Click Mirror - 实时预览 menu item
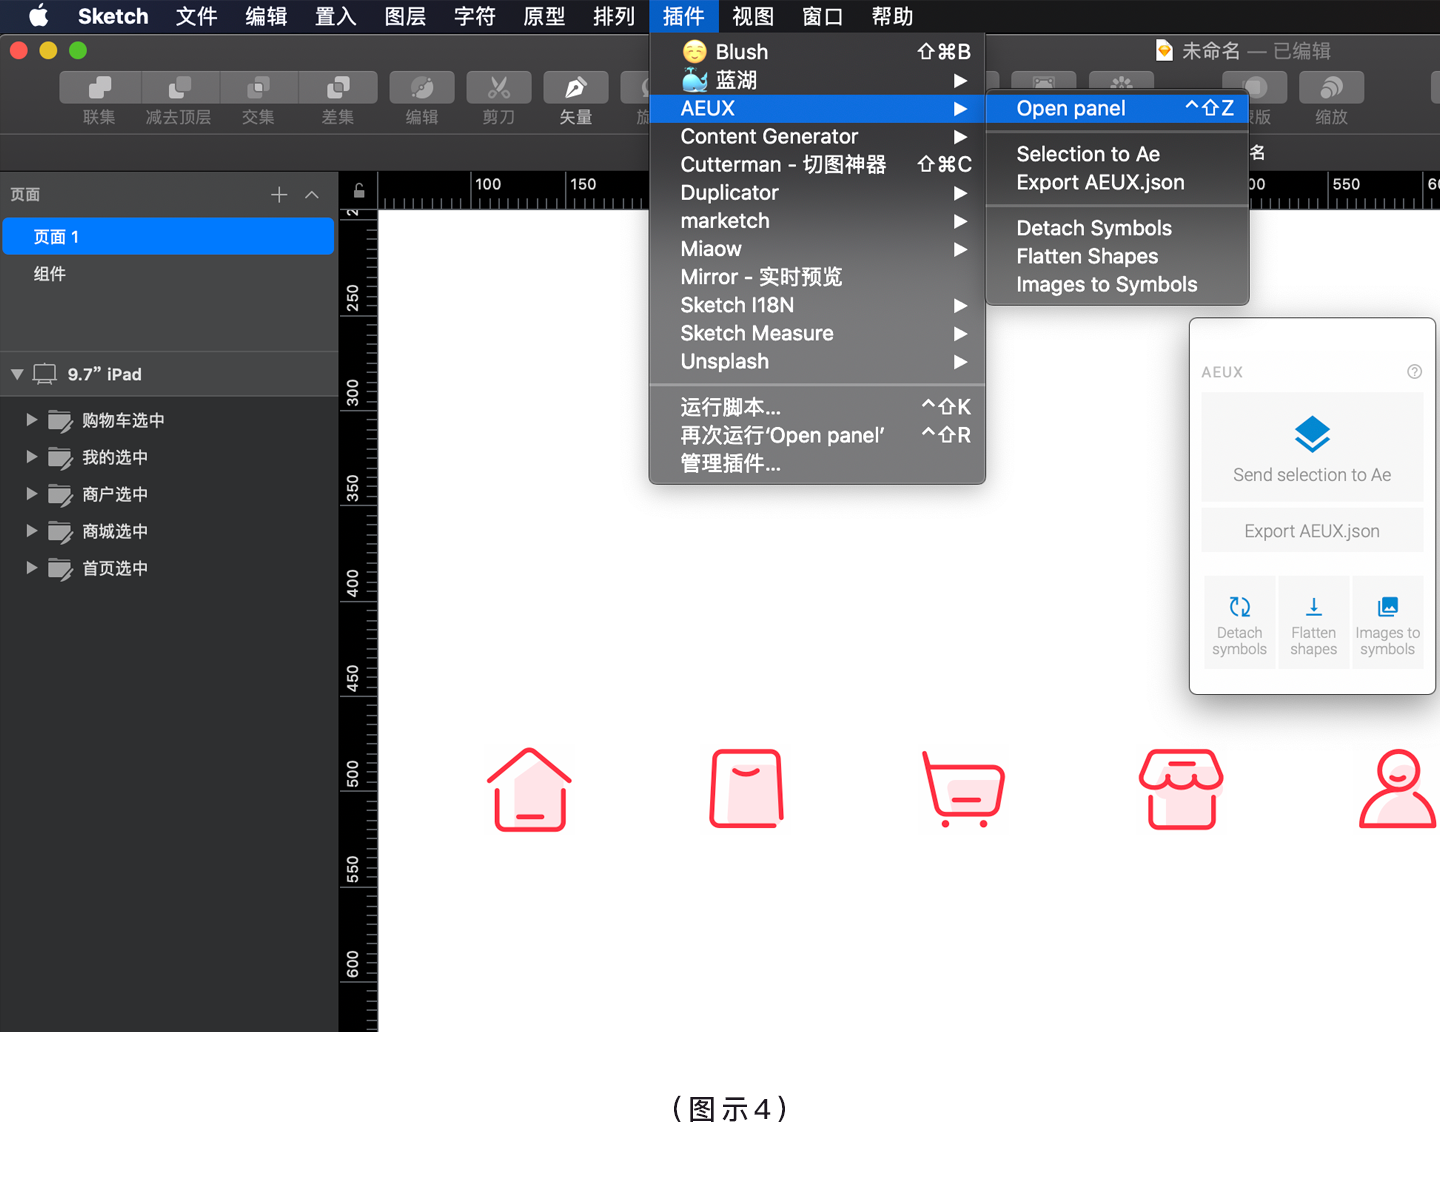The image size is (1440, 1194). click(817, 276)
